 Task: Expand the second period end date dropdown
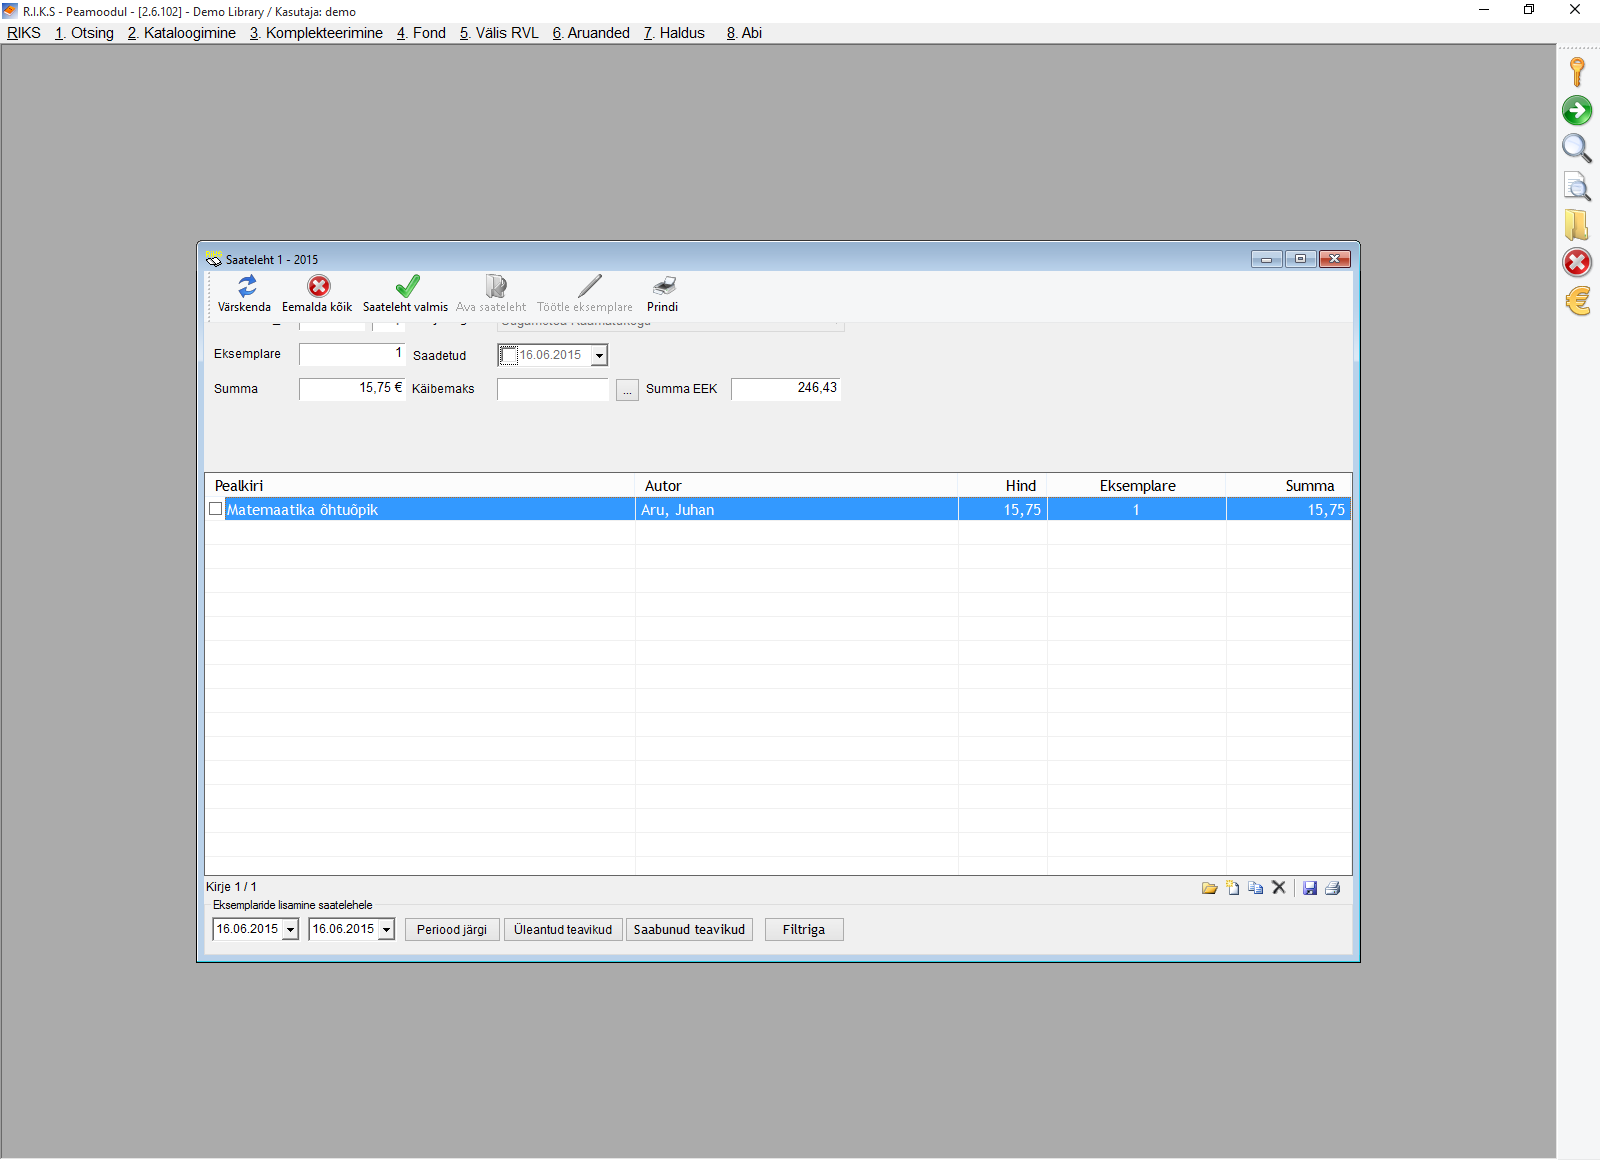(386, 930)
